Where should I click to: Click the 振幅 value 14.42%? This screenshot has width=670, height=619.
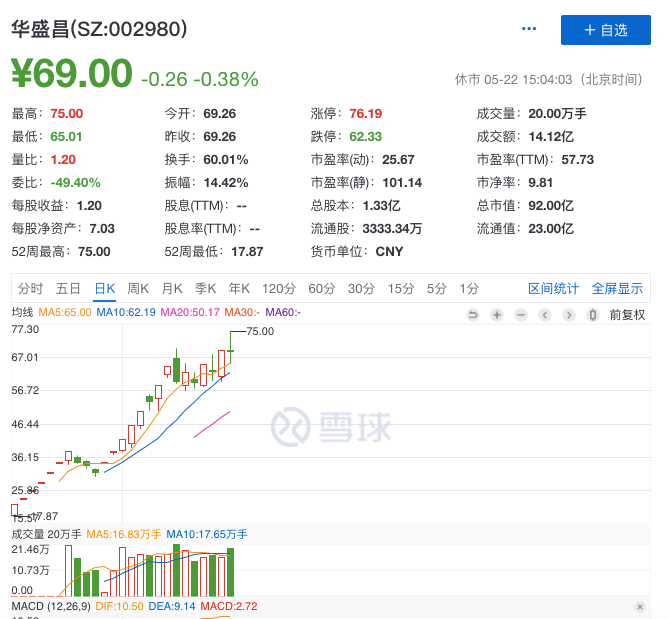226,183
